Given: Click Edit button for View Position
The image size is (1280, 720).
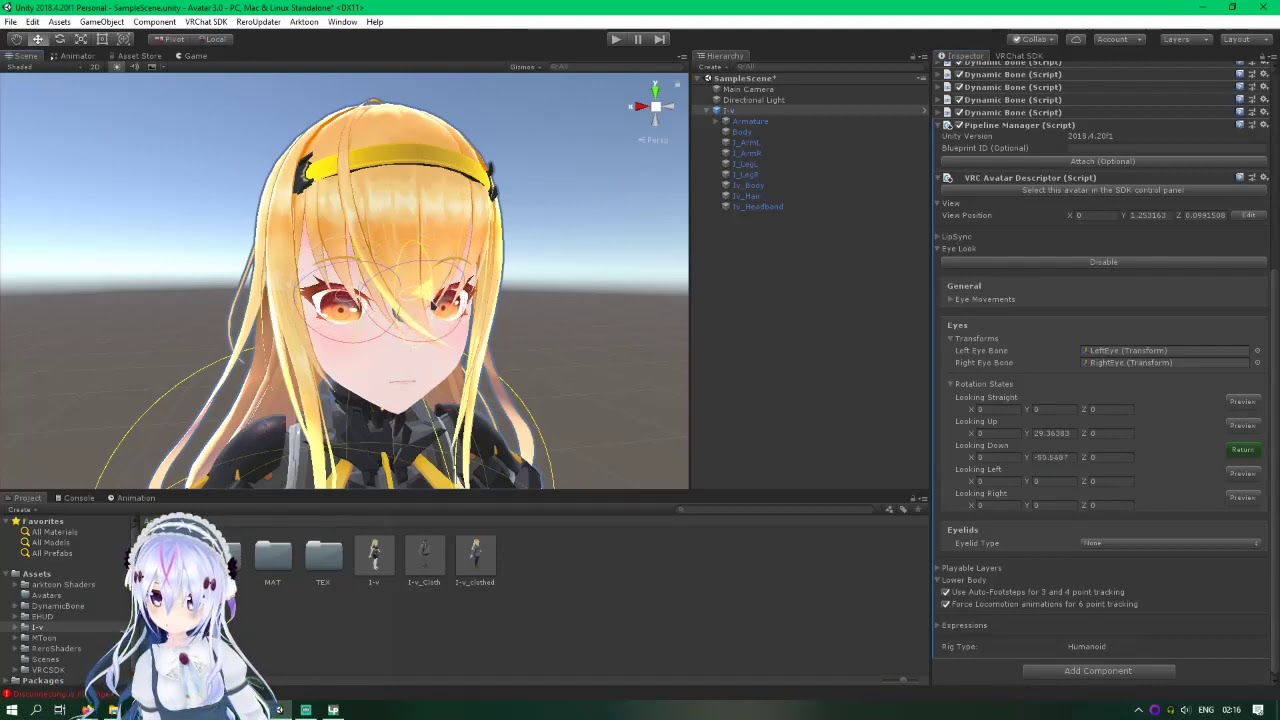Looking at the screenshot, I should (x=1248, y=215).
